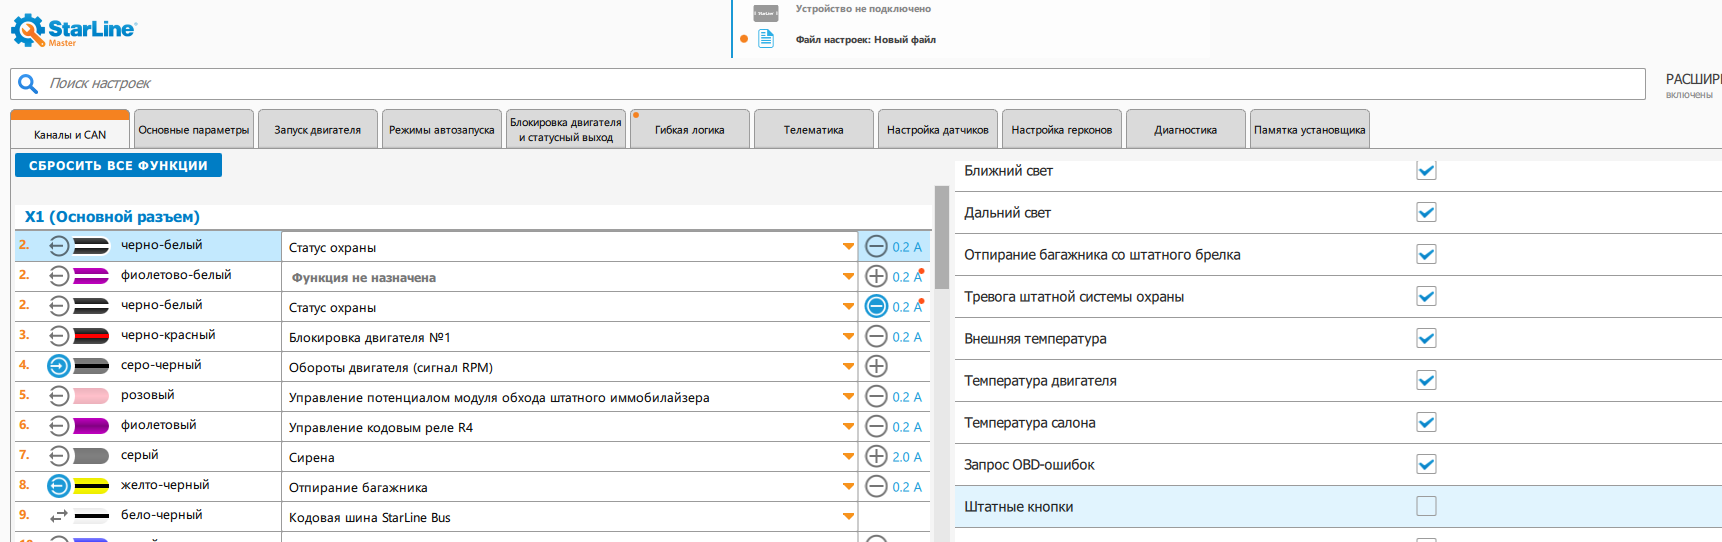Click the settings file document icon
The width and height of the screenshot is (1722, 542).
[766, 39]
